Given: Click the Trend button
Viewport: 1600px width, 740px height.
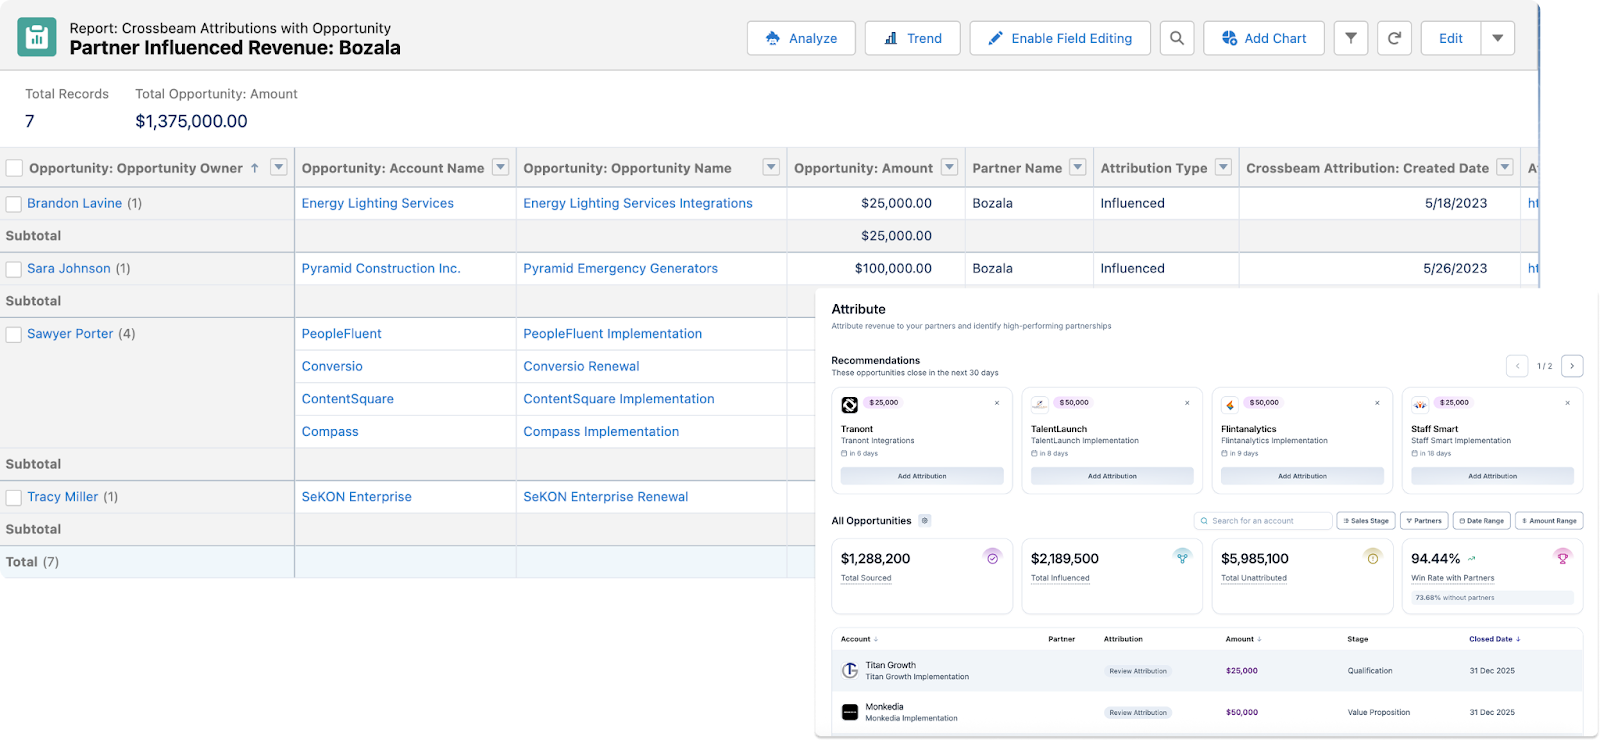Looking at the screenshot, I should pyautogui.click(x=913, y=38).
